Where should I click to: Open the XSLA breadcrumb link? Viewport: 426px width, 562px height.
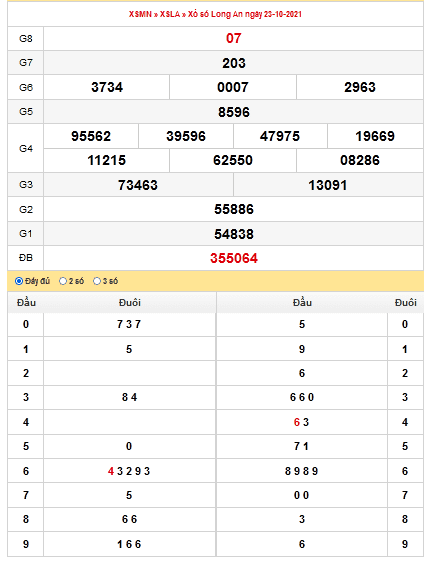tap(170, 14)
